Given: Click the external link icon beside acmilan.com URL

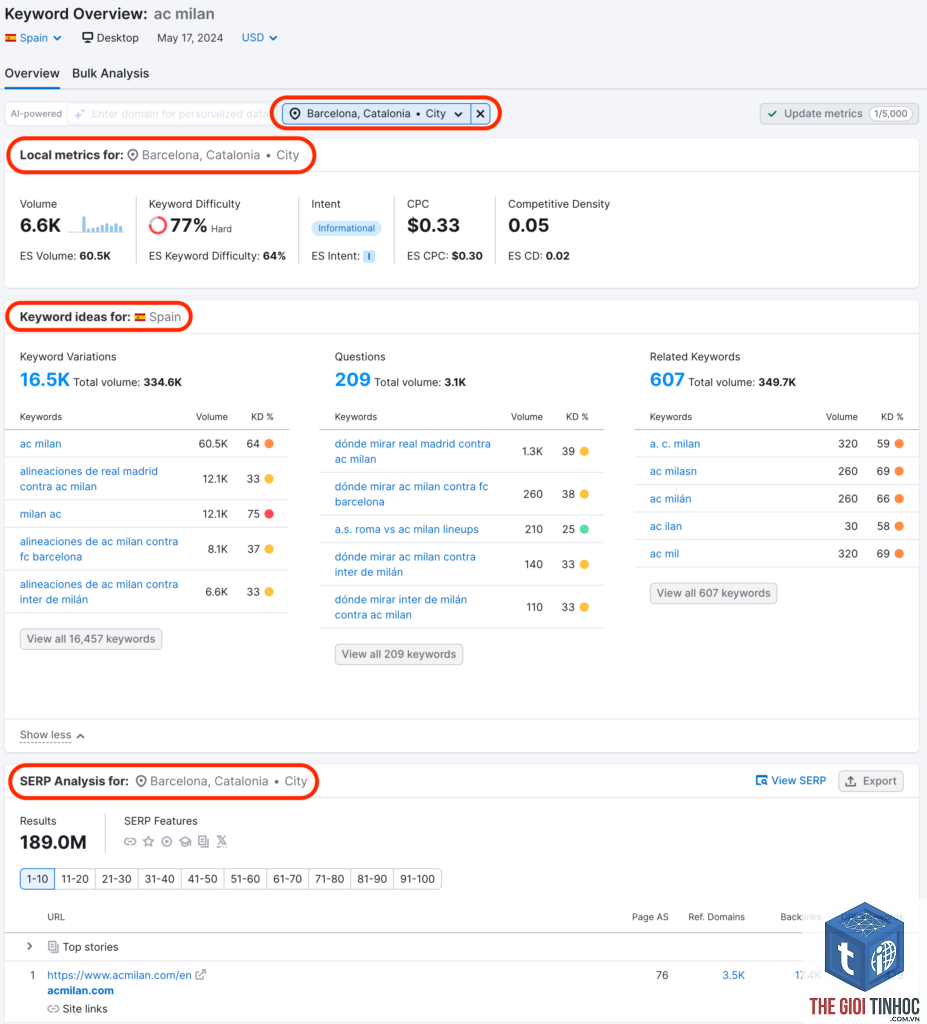Looking at the screenshot, I should coord(201,974).
